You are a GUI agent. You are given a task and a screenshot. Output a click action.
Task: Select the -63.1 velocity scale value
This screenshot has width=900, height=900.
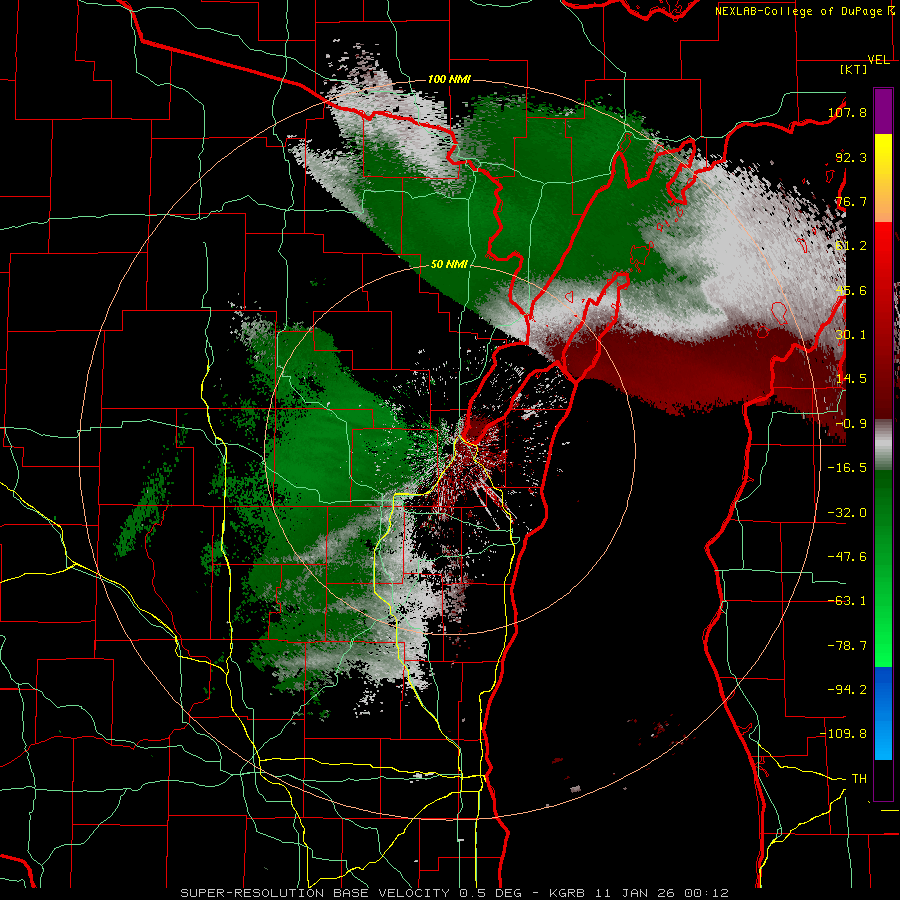[847, 600]
